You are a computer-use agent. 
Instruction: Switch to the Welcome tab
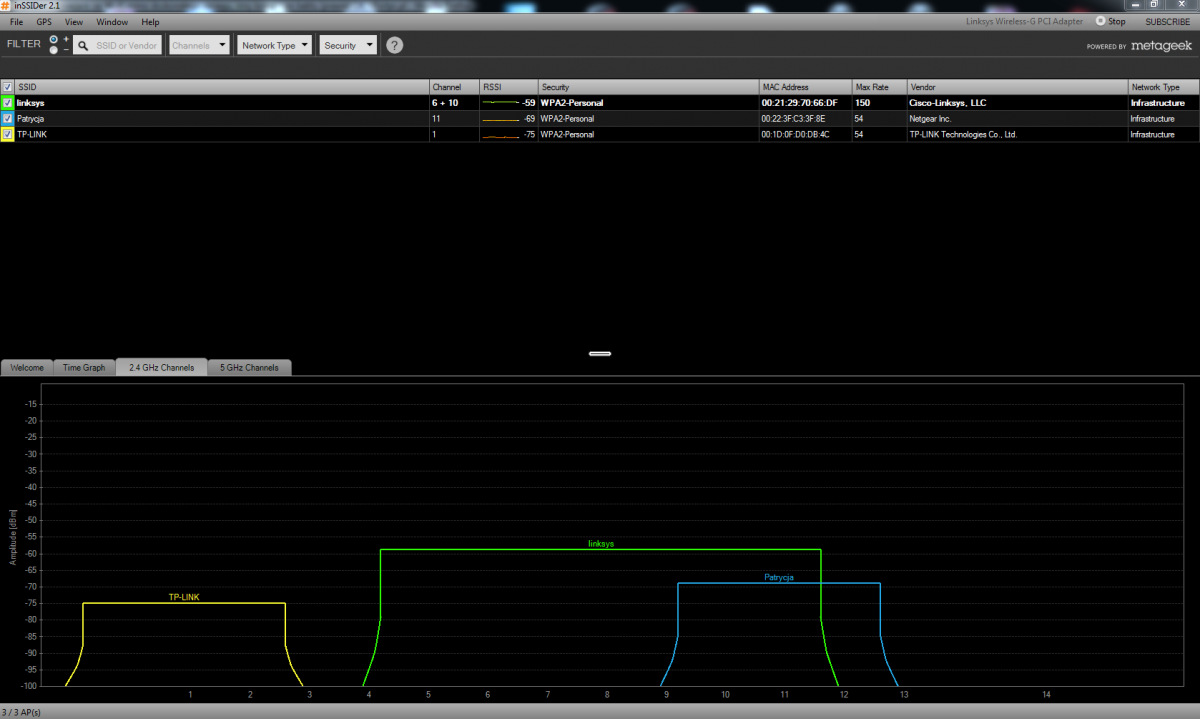27,367
